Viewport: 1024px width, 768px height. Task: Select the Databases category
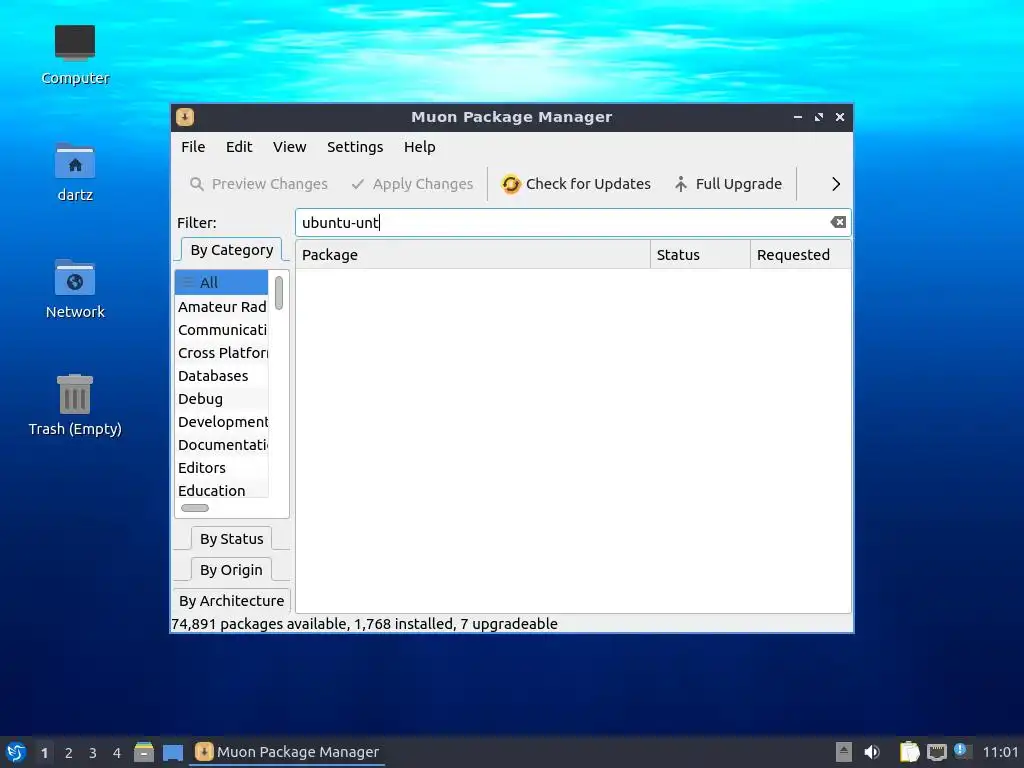point(221,376)
